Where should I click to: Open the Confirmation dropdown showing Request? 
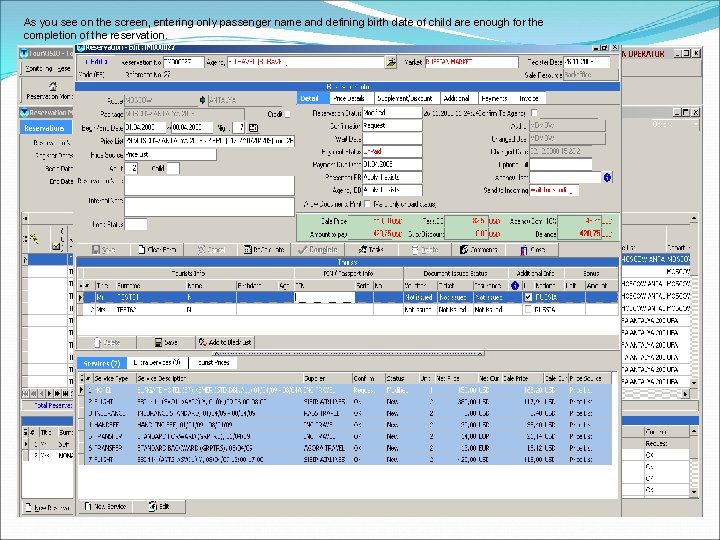pyautogui.click(x=392, y=125)
